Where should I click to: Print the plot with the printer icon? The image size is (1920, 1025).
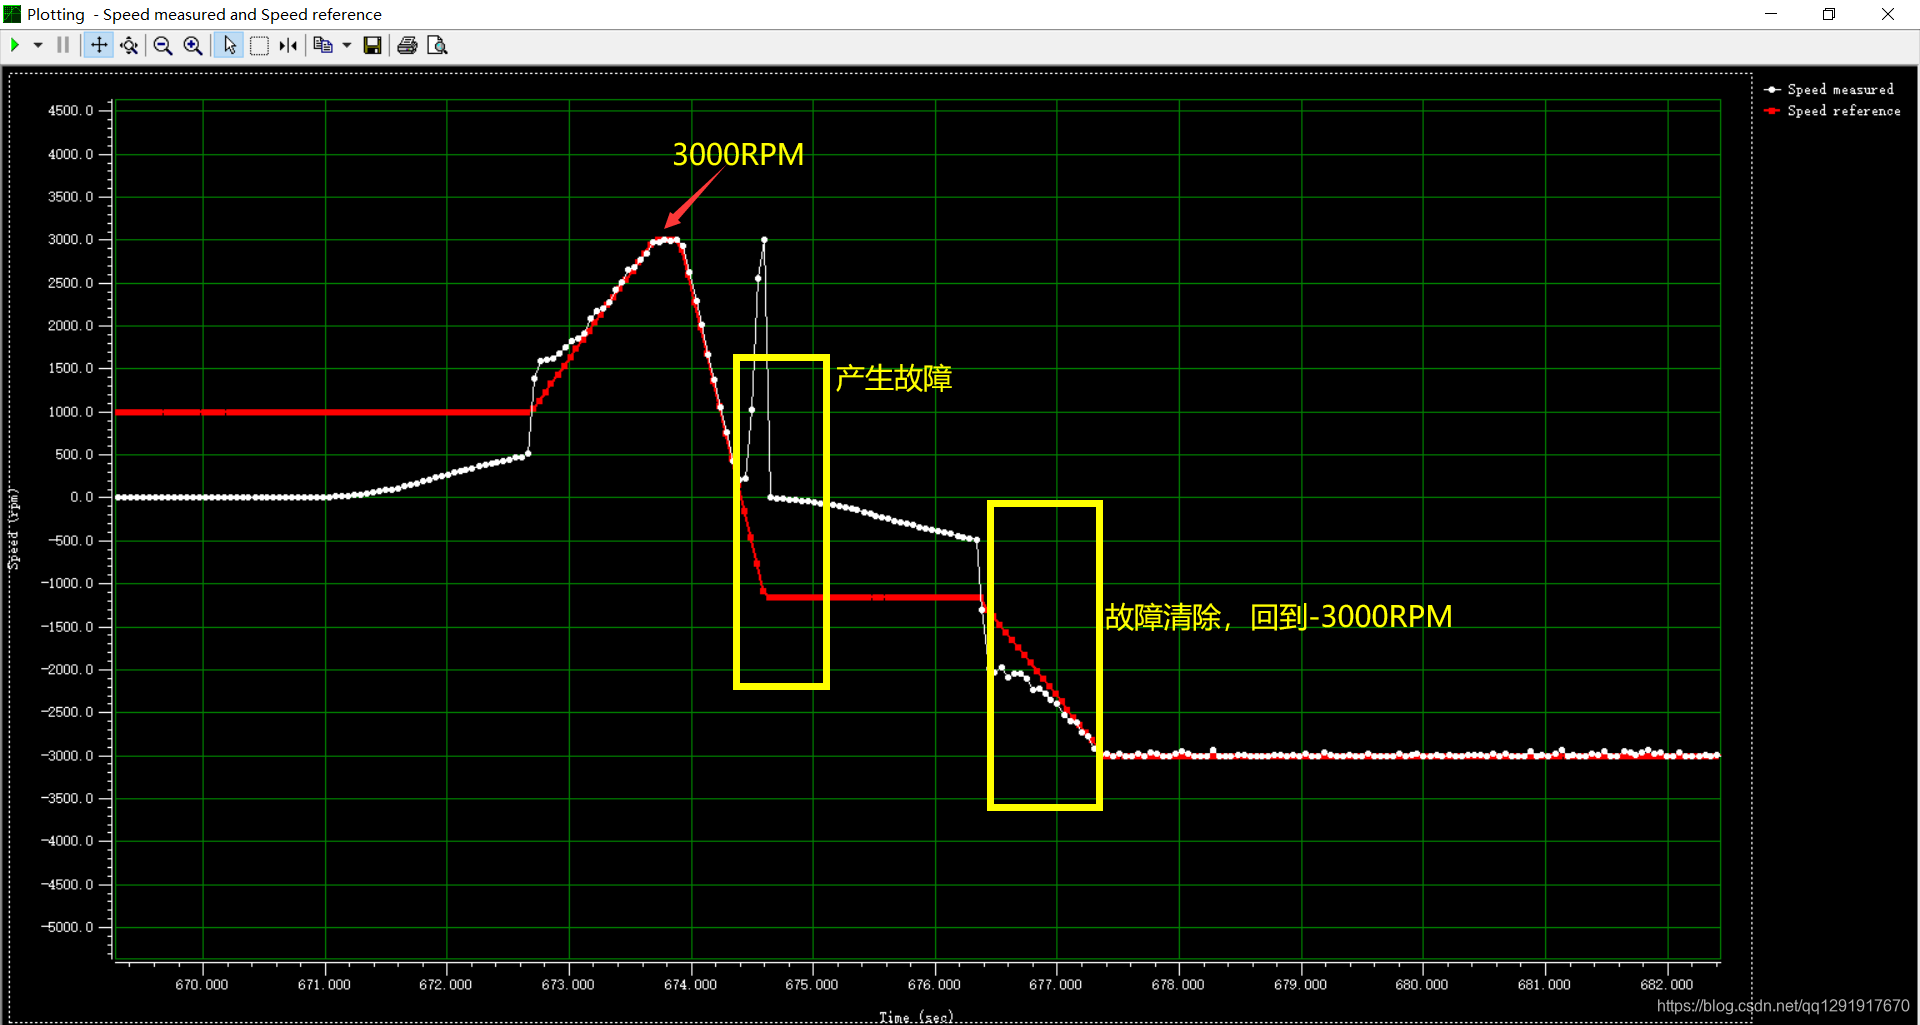[407, 45]
